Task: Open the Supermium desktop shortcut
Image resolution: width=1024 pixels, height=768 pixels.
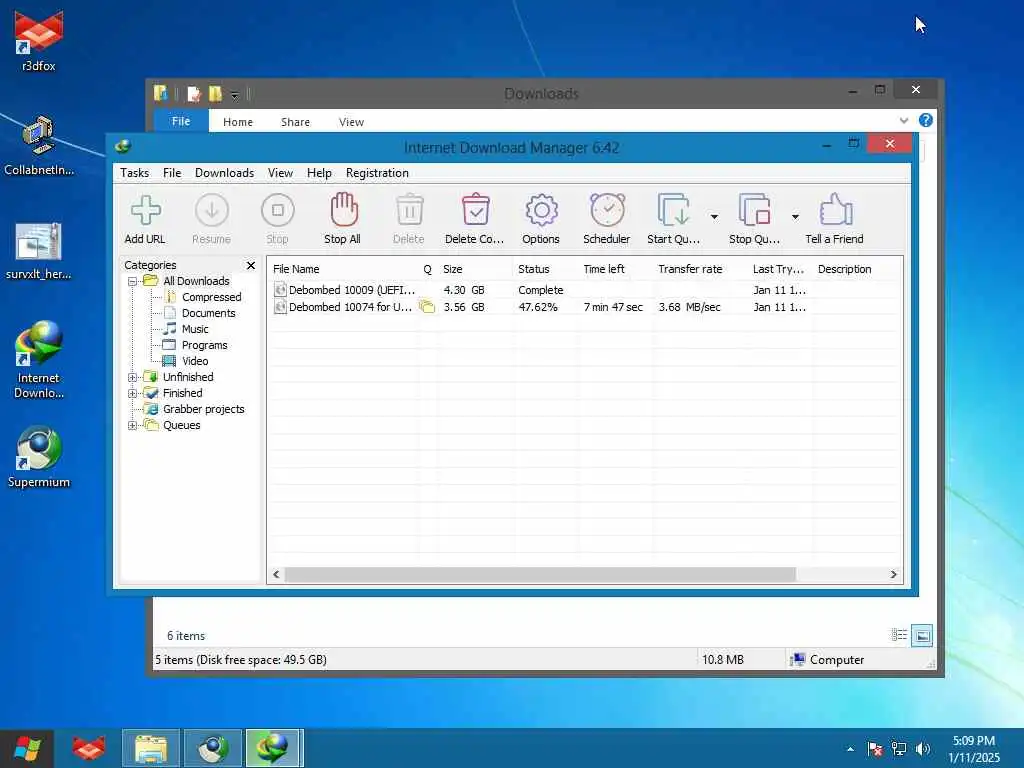Action: 39,456
